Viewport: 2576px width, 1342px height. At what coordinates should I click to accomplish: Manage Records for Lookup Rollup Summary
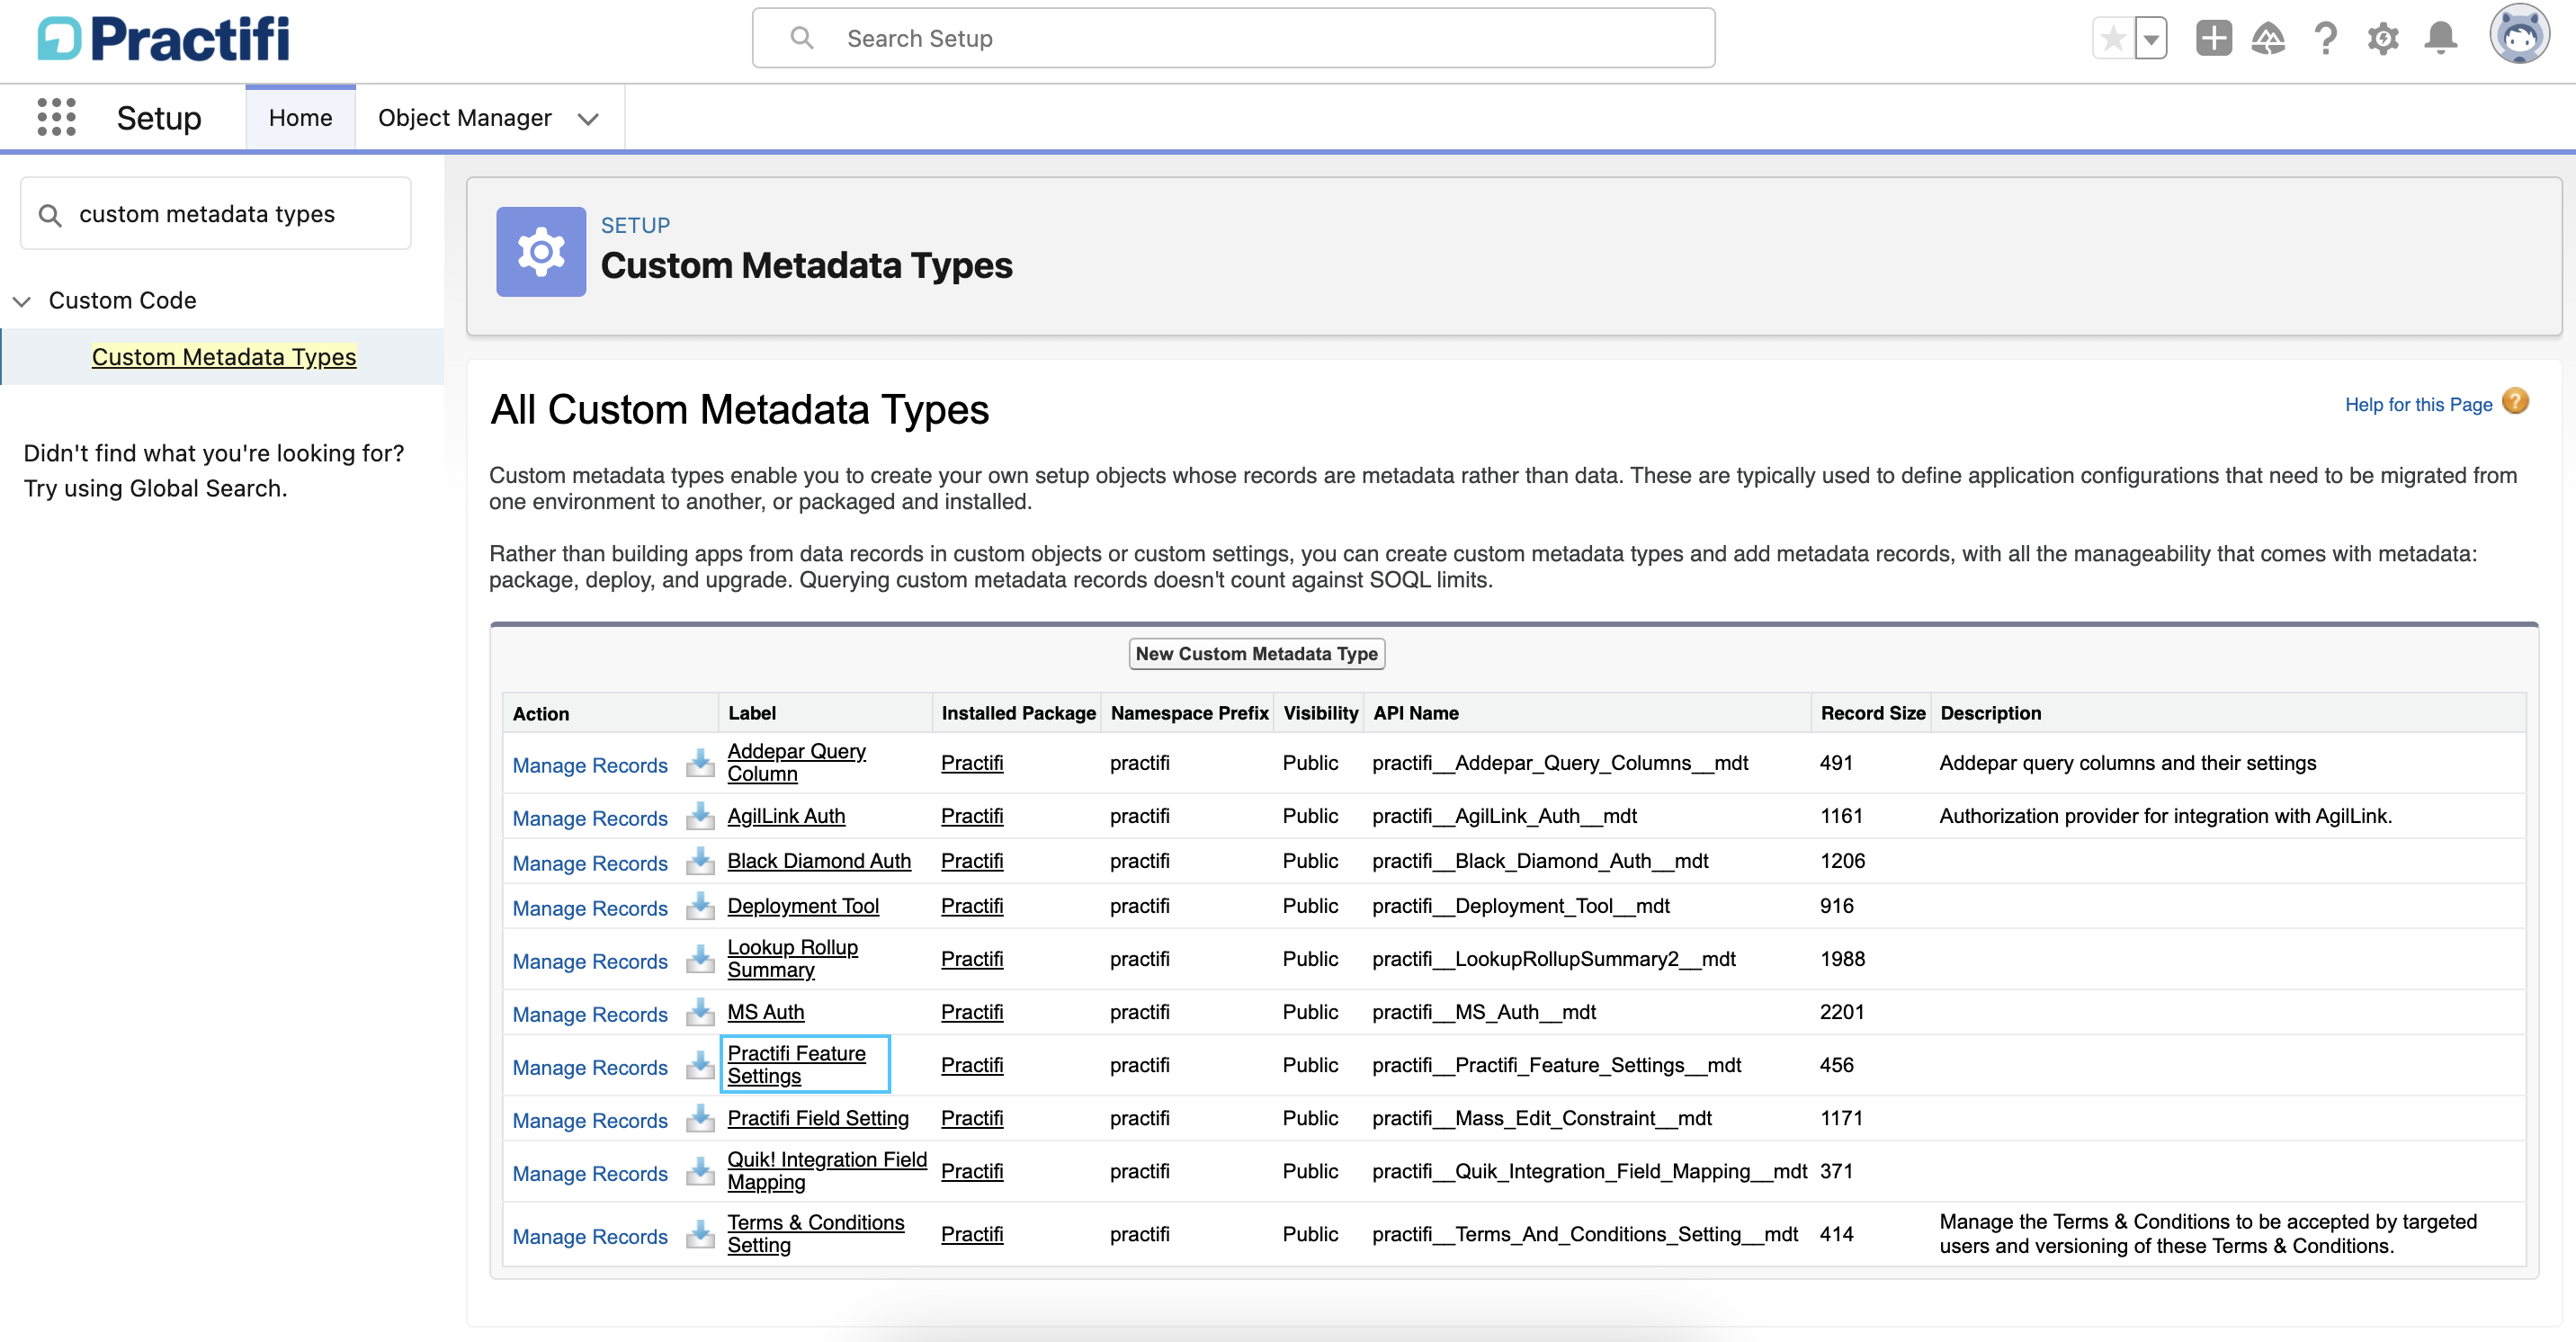(590, 961)
